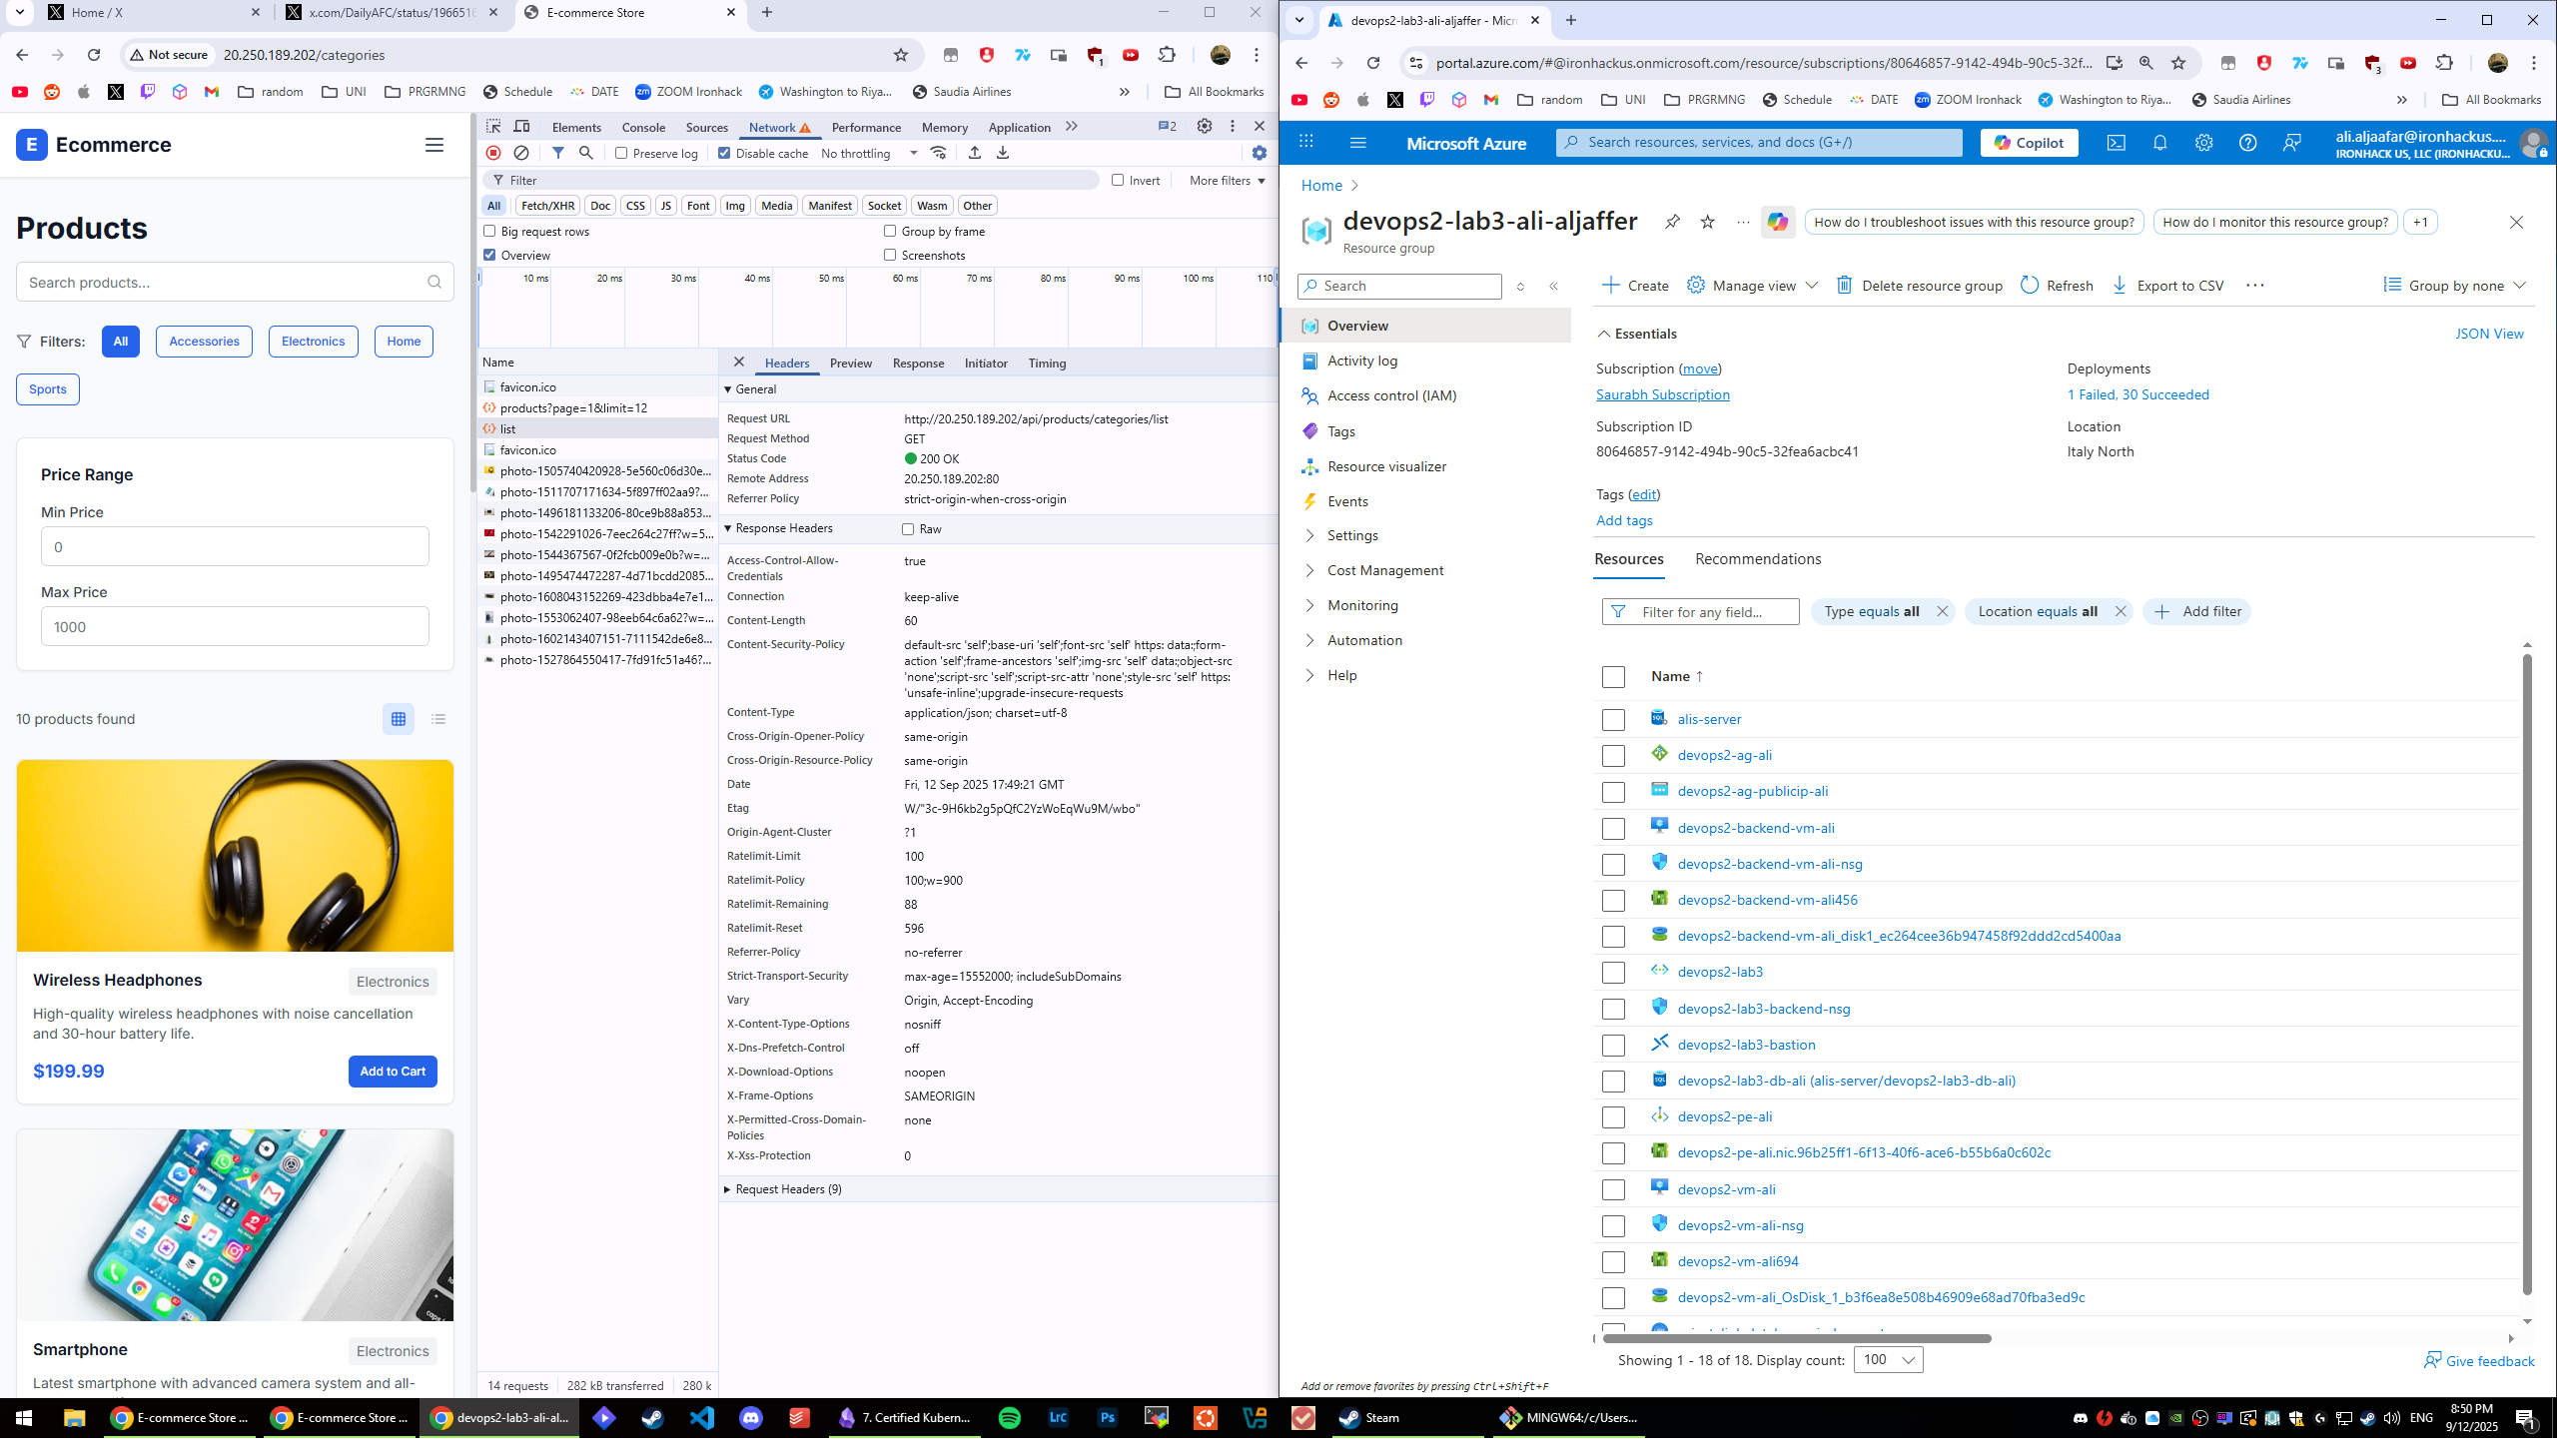Switch to the Timing tab
The width and height of the screenshot is (2557, 1456).
click(x=1046, y=363)
